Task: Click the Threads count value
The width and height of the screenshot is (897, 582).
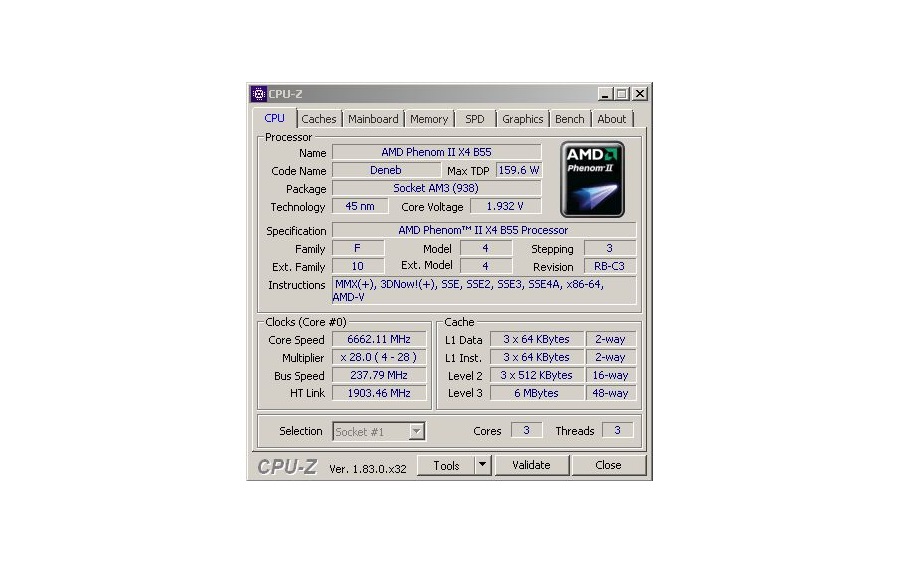Action: click(x=617, y=430)
